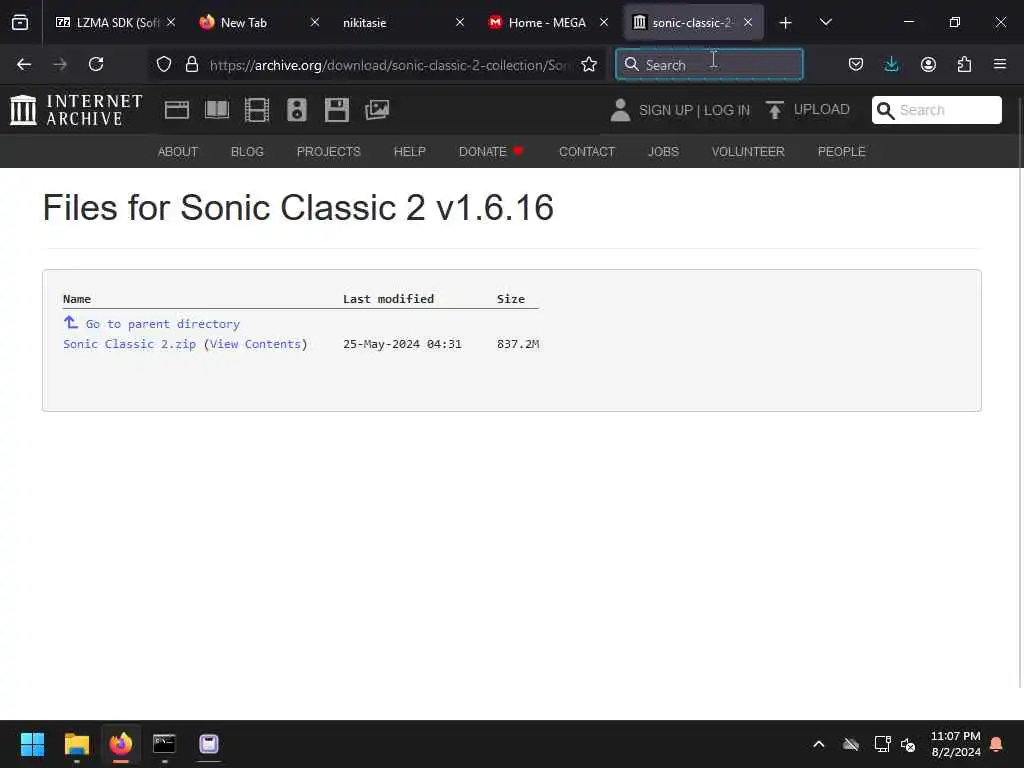Open the taskbar volume muted icon

click(x=908, y=744)
